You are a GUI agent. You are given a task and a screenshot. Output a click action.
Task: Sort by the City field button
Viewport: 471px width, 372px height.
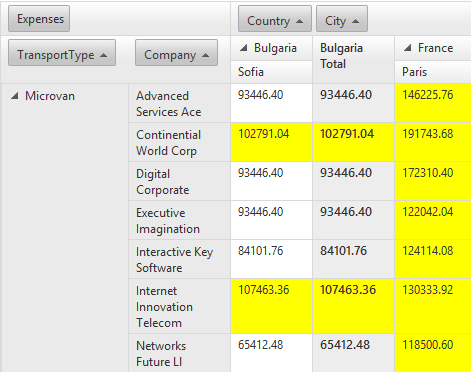[342, 19]
